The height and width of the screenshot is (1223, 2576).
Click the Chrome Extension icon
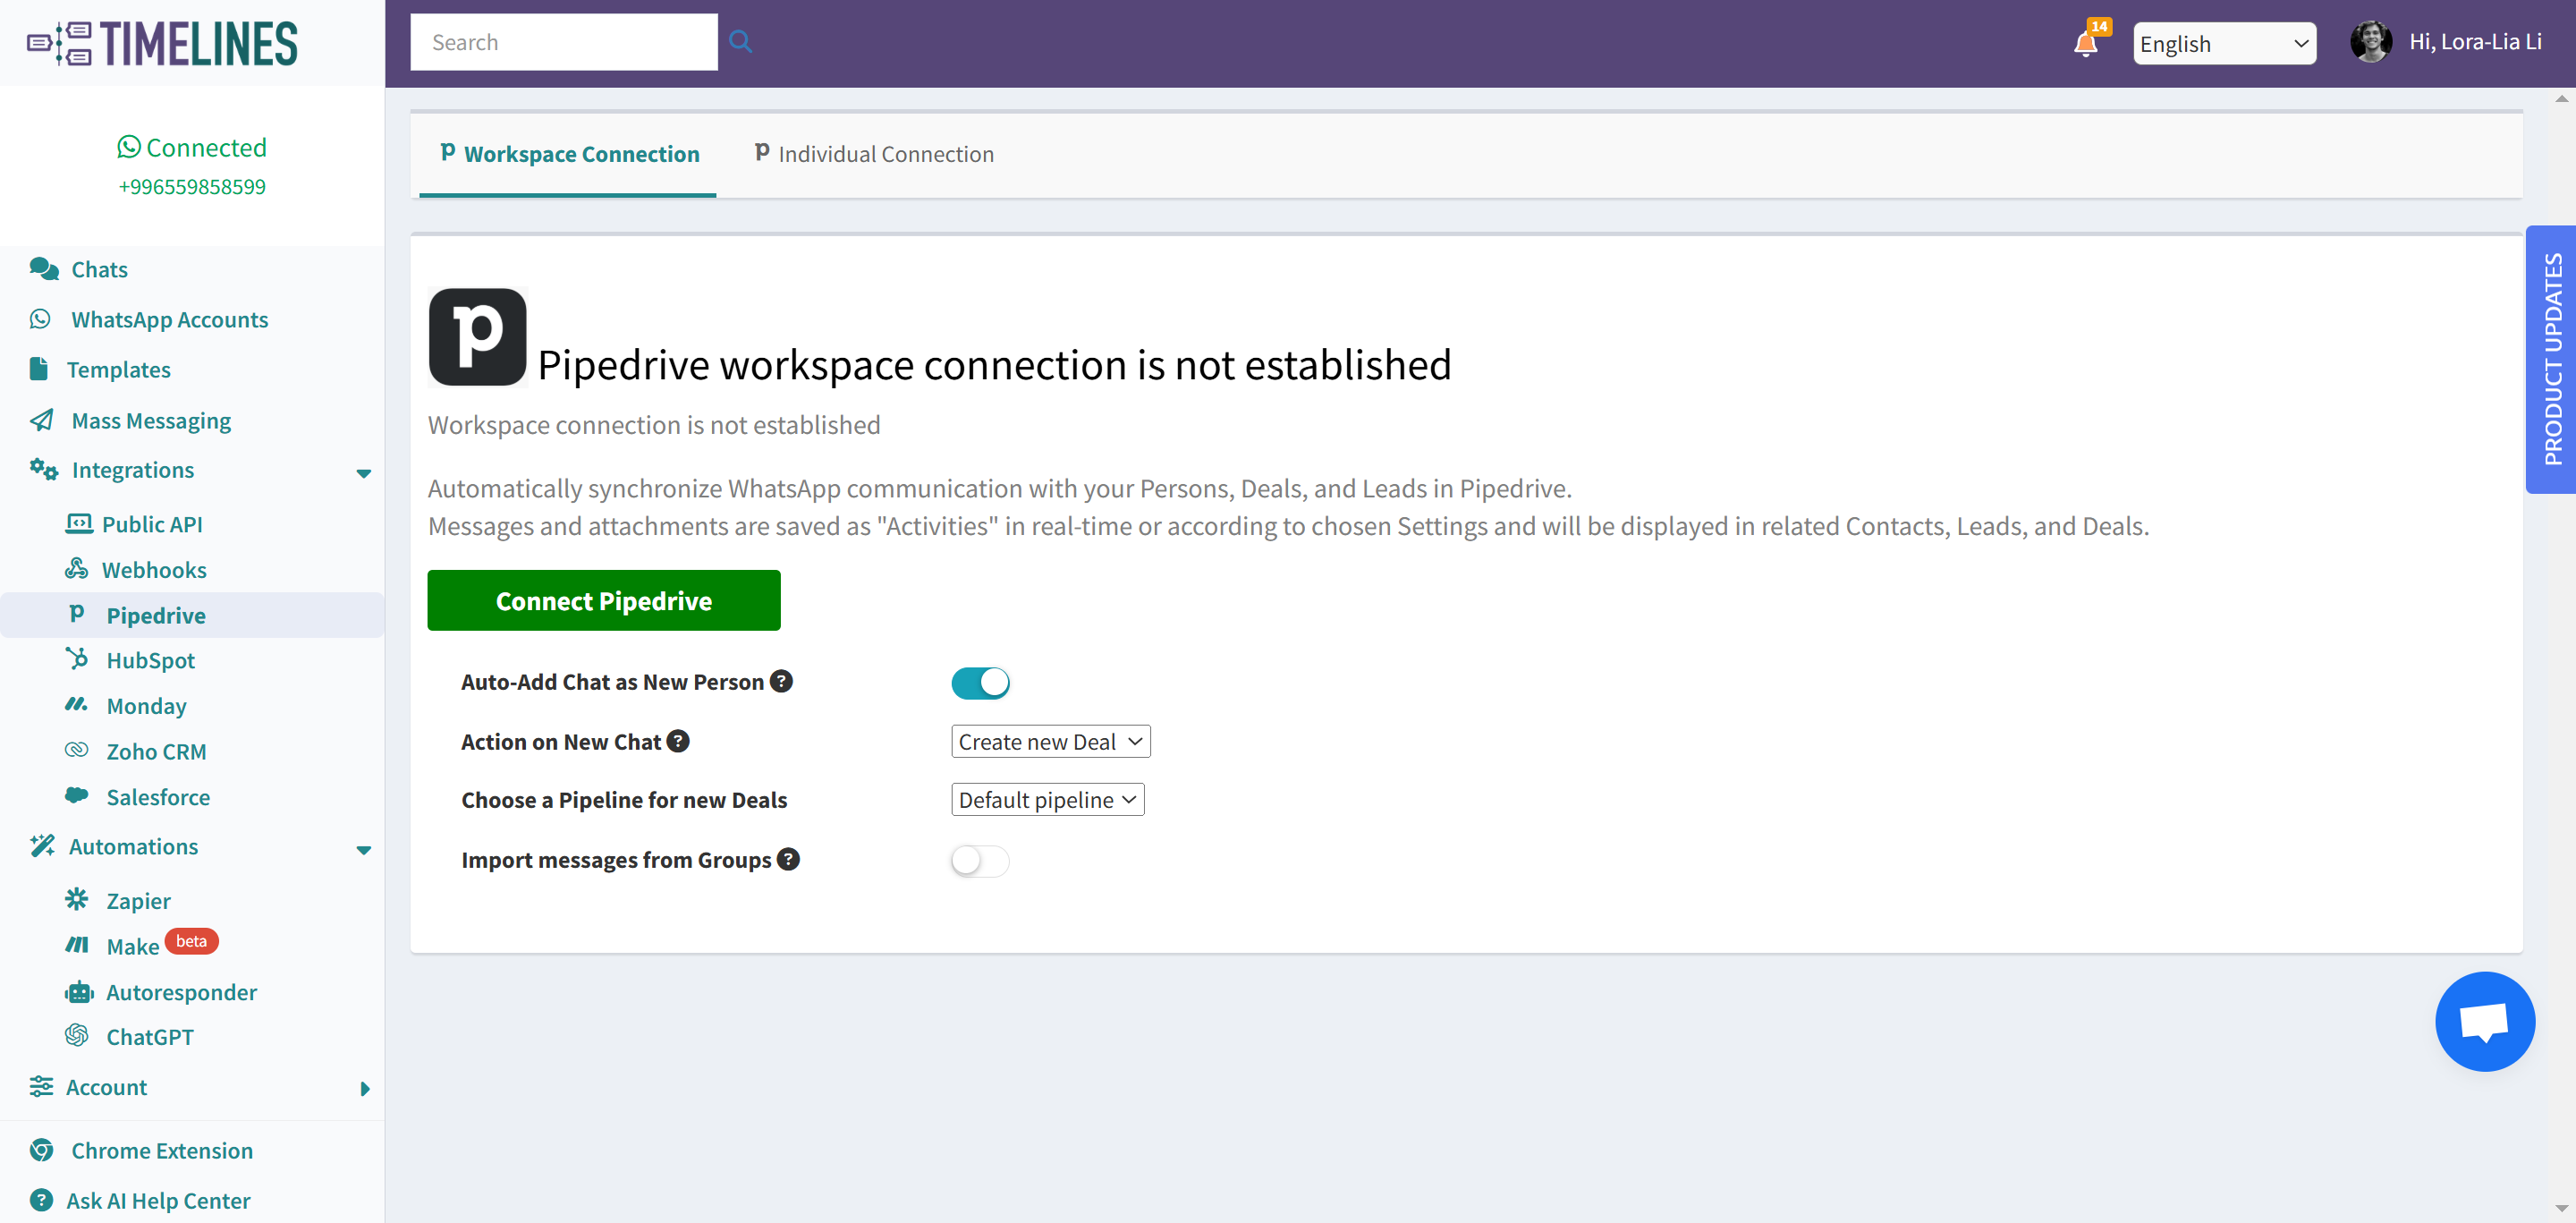click(41, 1150)
